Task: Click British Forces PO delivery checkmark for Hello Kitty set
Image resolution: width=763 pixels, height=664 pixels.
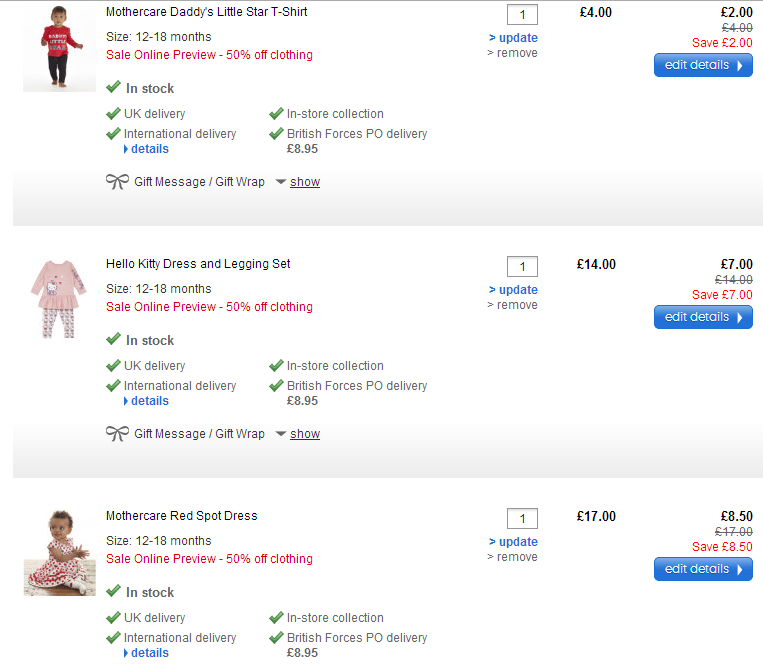Action: click(x=276, y=385)
